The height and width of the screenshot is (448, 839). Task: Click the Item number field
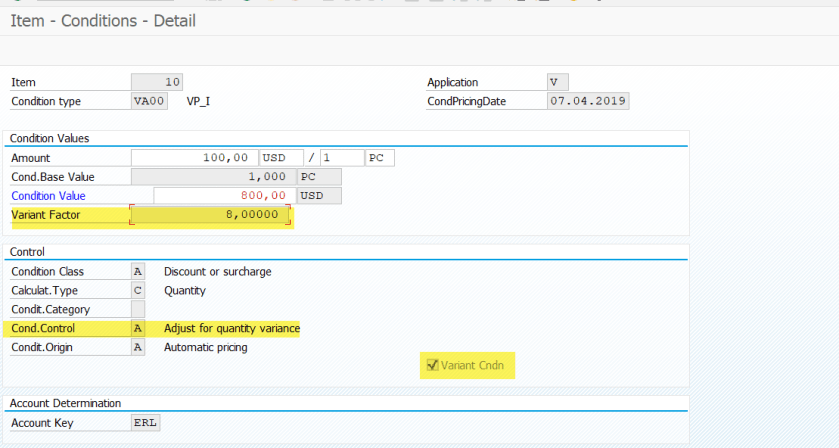coord(157,82)
